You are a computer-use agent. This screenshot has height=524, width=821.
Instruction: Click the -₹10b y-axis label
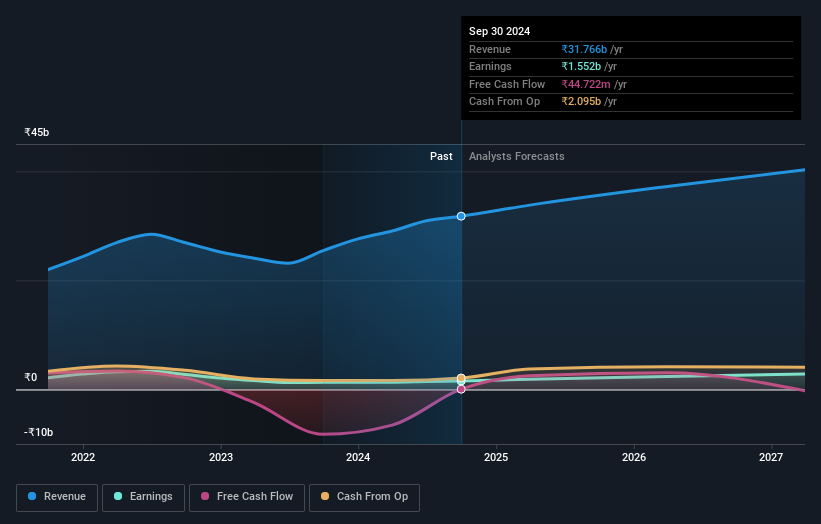pos(39,432)
